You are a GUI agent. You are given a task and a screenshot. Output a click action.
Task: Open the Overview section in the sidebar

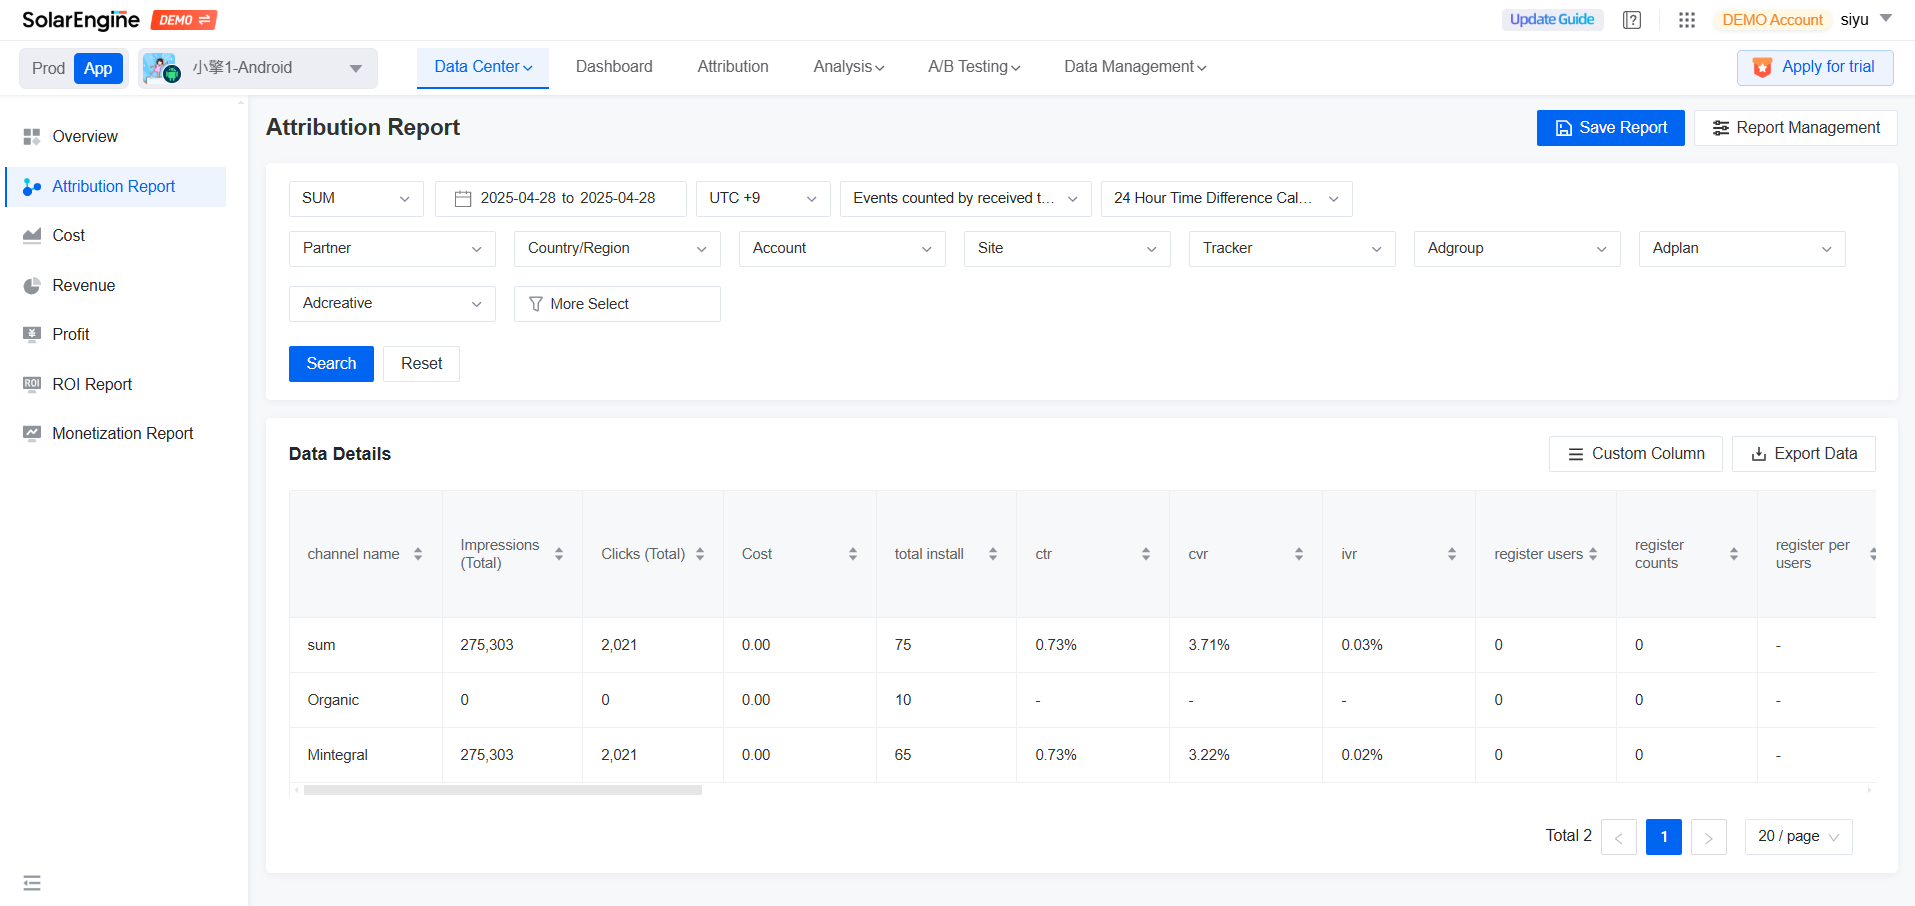pyautogui.click(x=84, y=136)
